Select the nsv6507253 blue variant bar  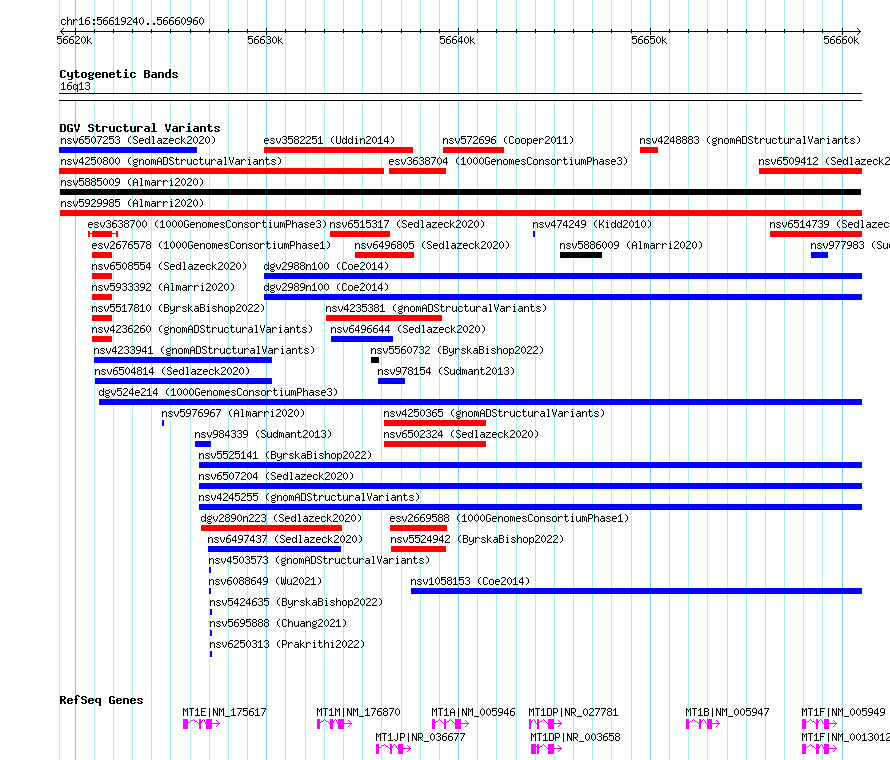point(128,150)
